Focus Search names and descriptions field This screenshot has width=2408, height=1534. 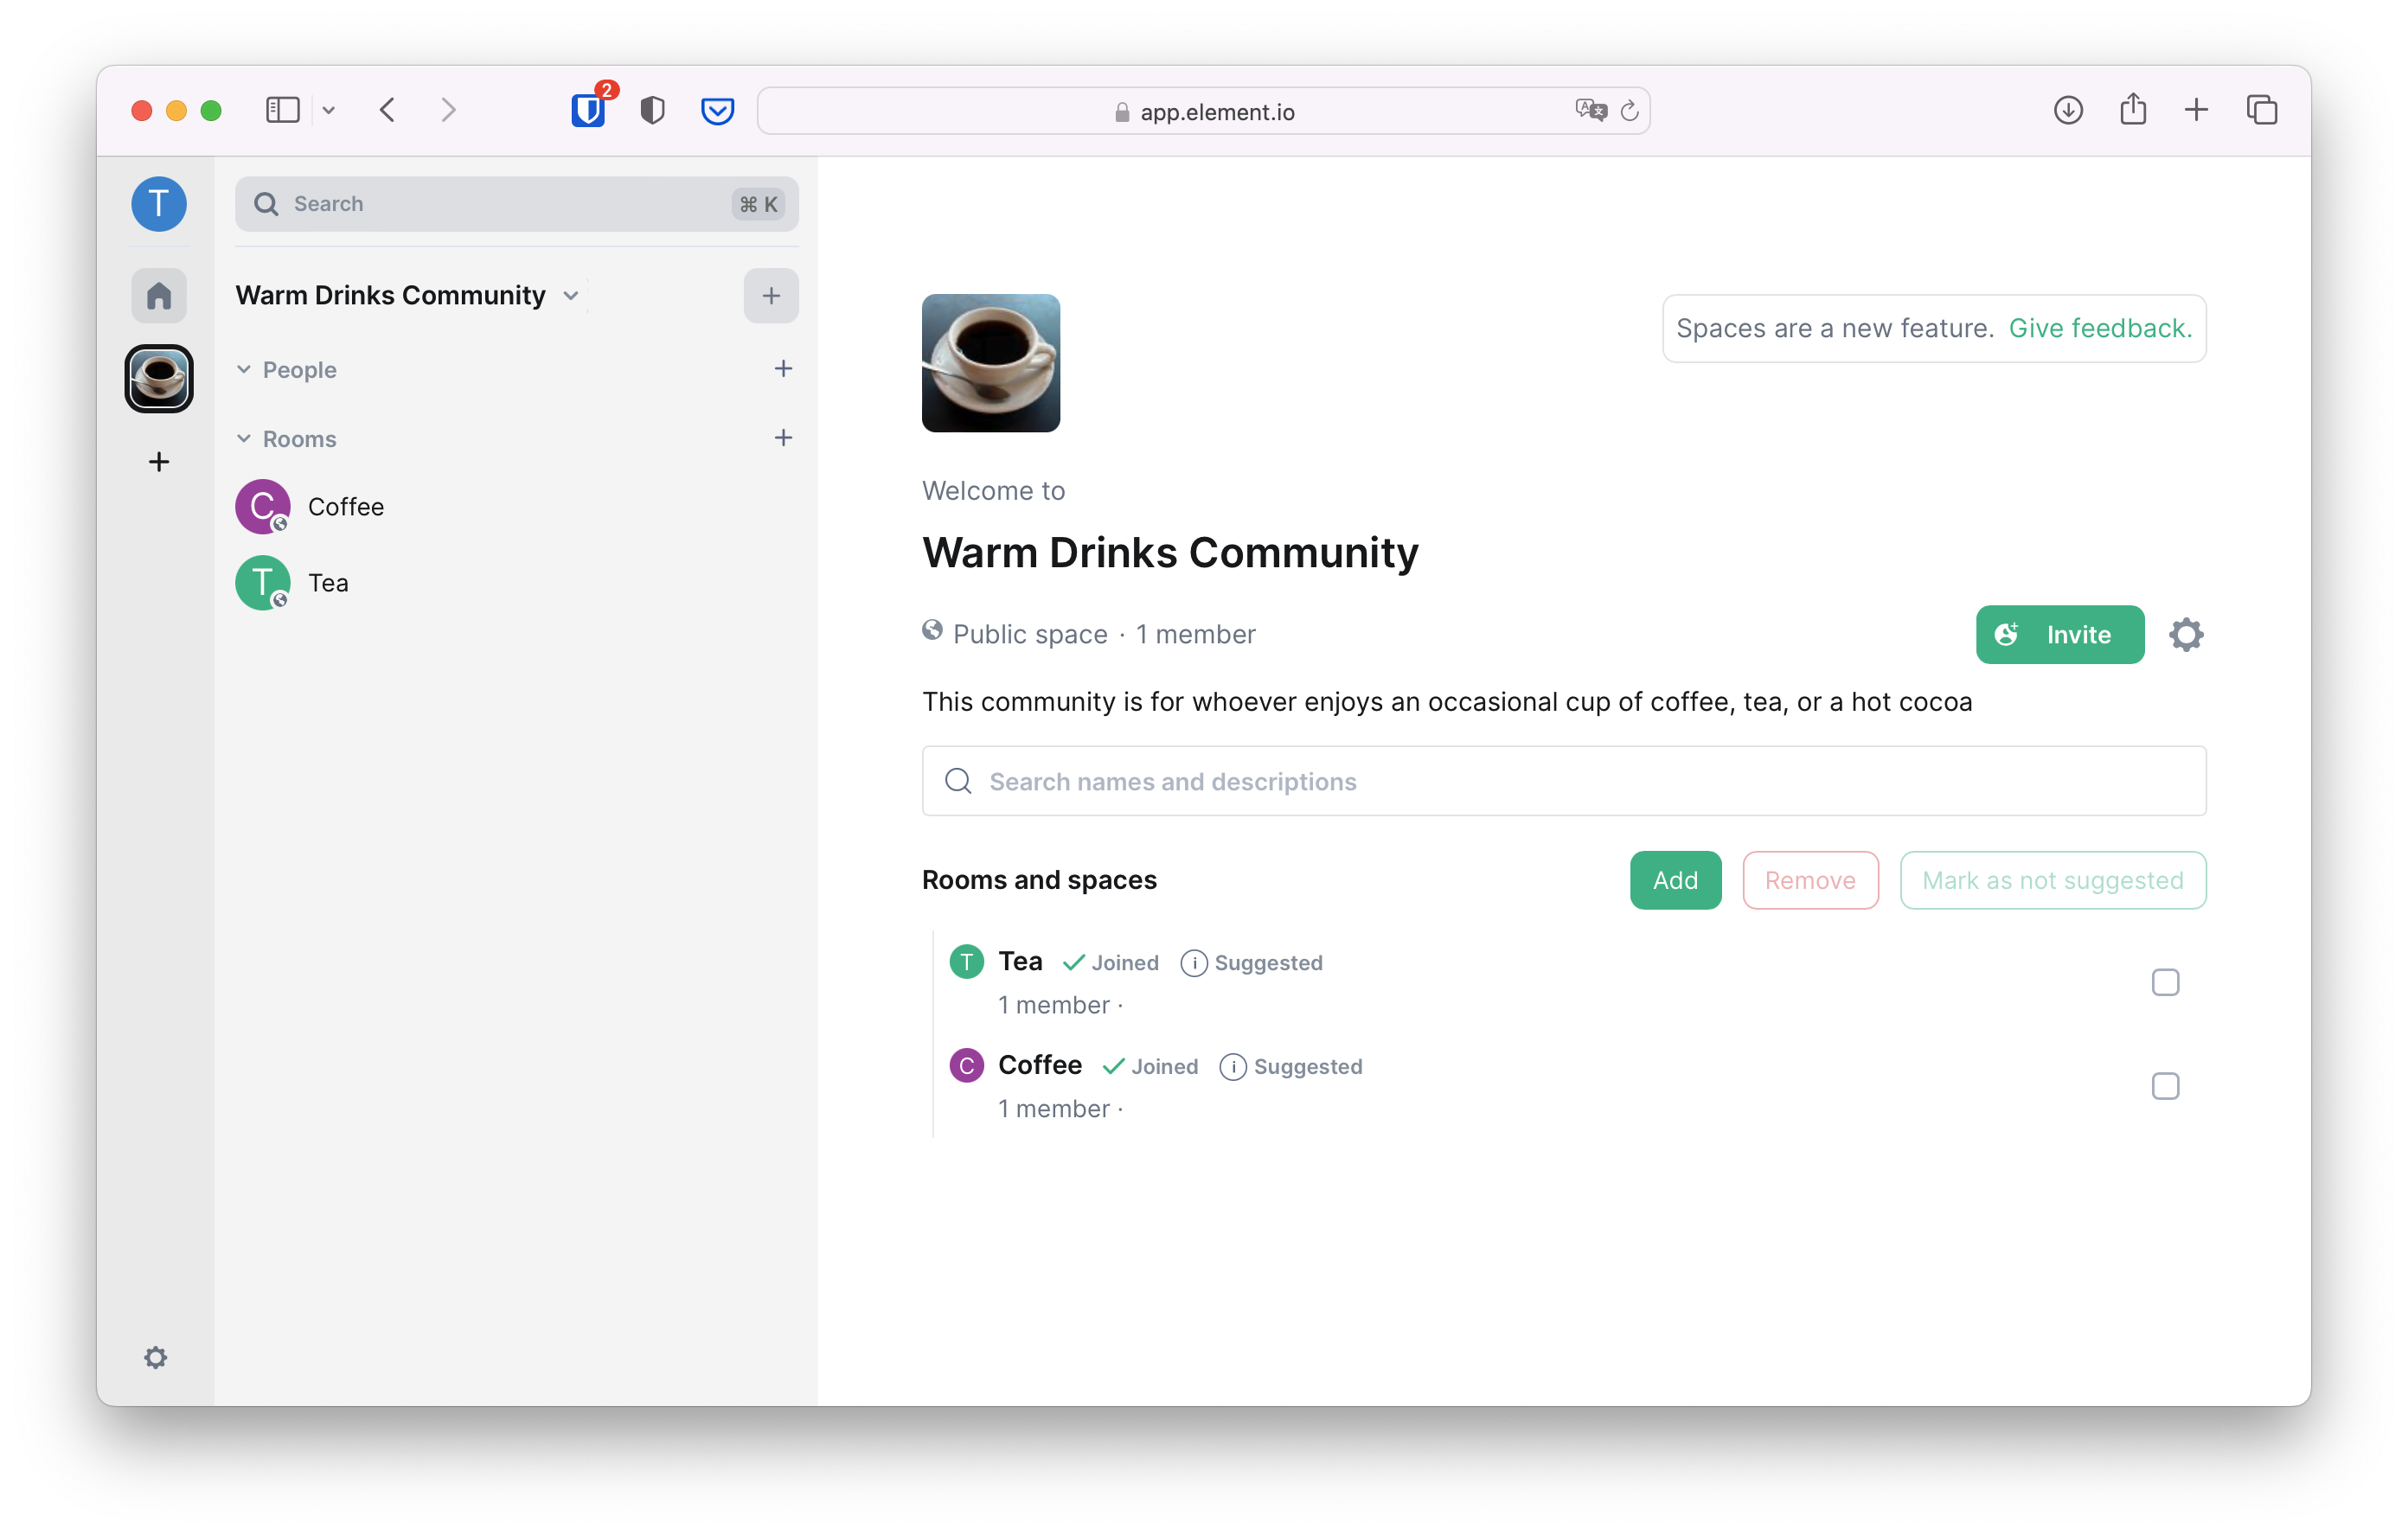tap(1563, 781)
